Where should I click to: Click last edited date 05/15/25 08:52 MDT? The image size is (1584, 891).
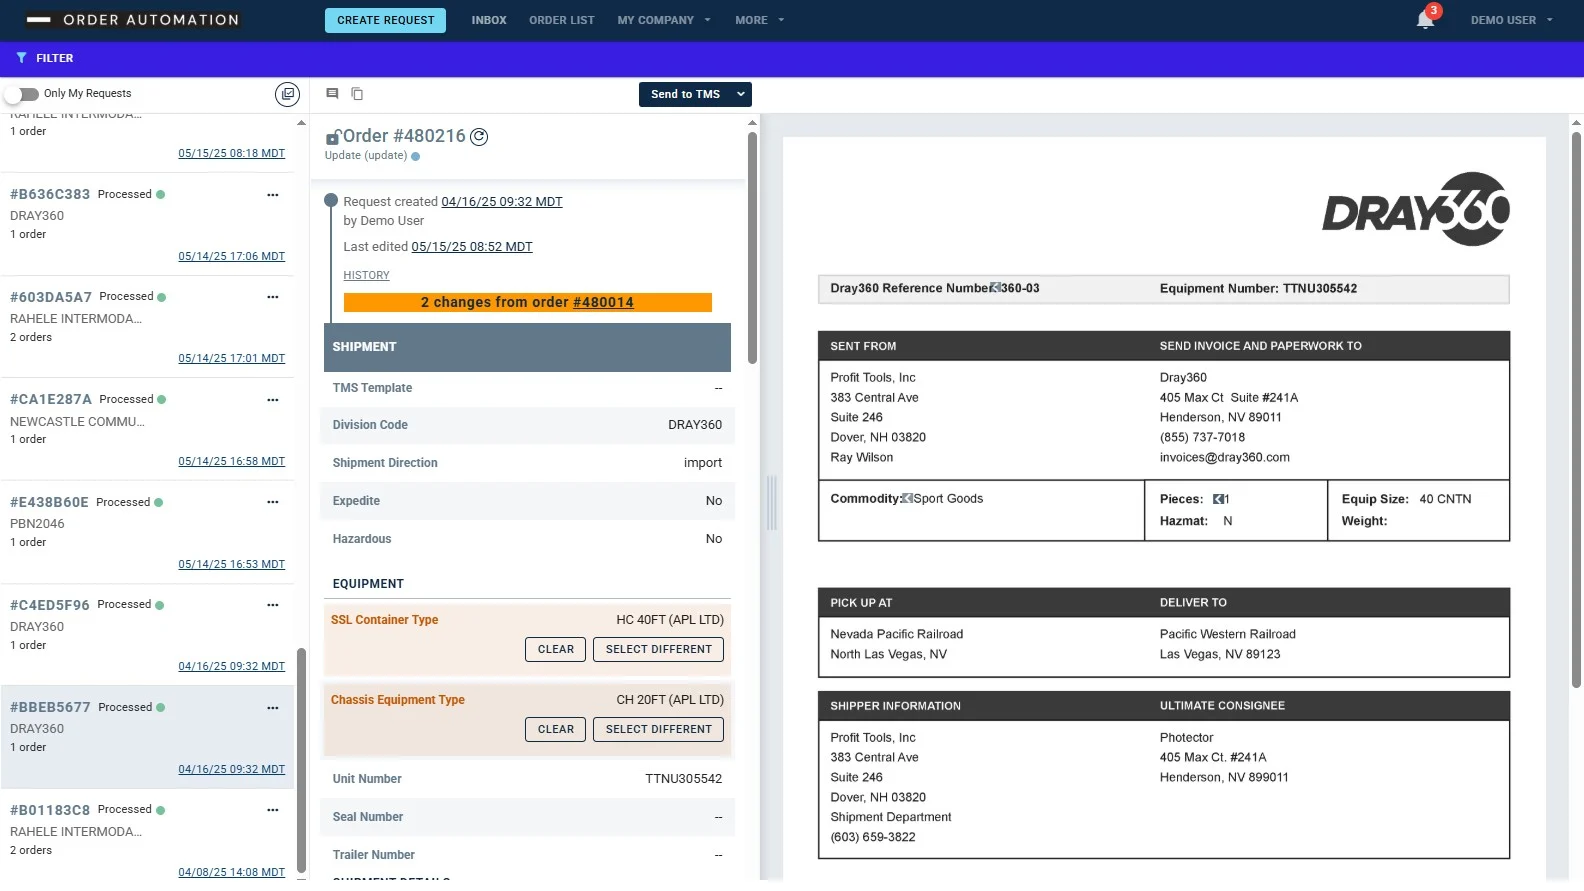pyautogui.click(x=472, y=247)
